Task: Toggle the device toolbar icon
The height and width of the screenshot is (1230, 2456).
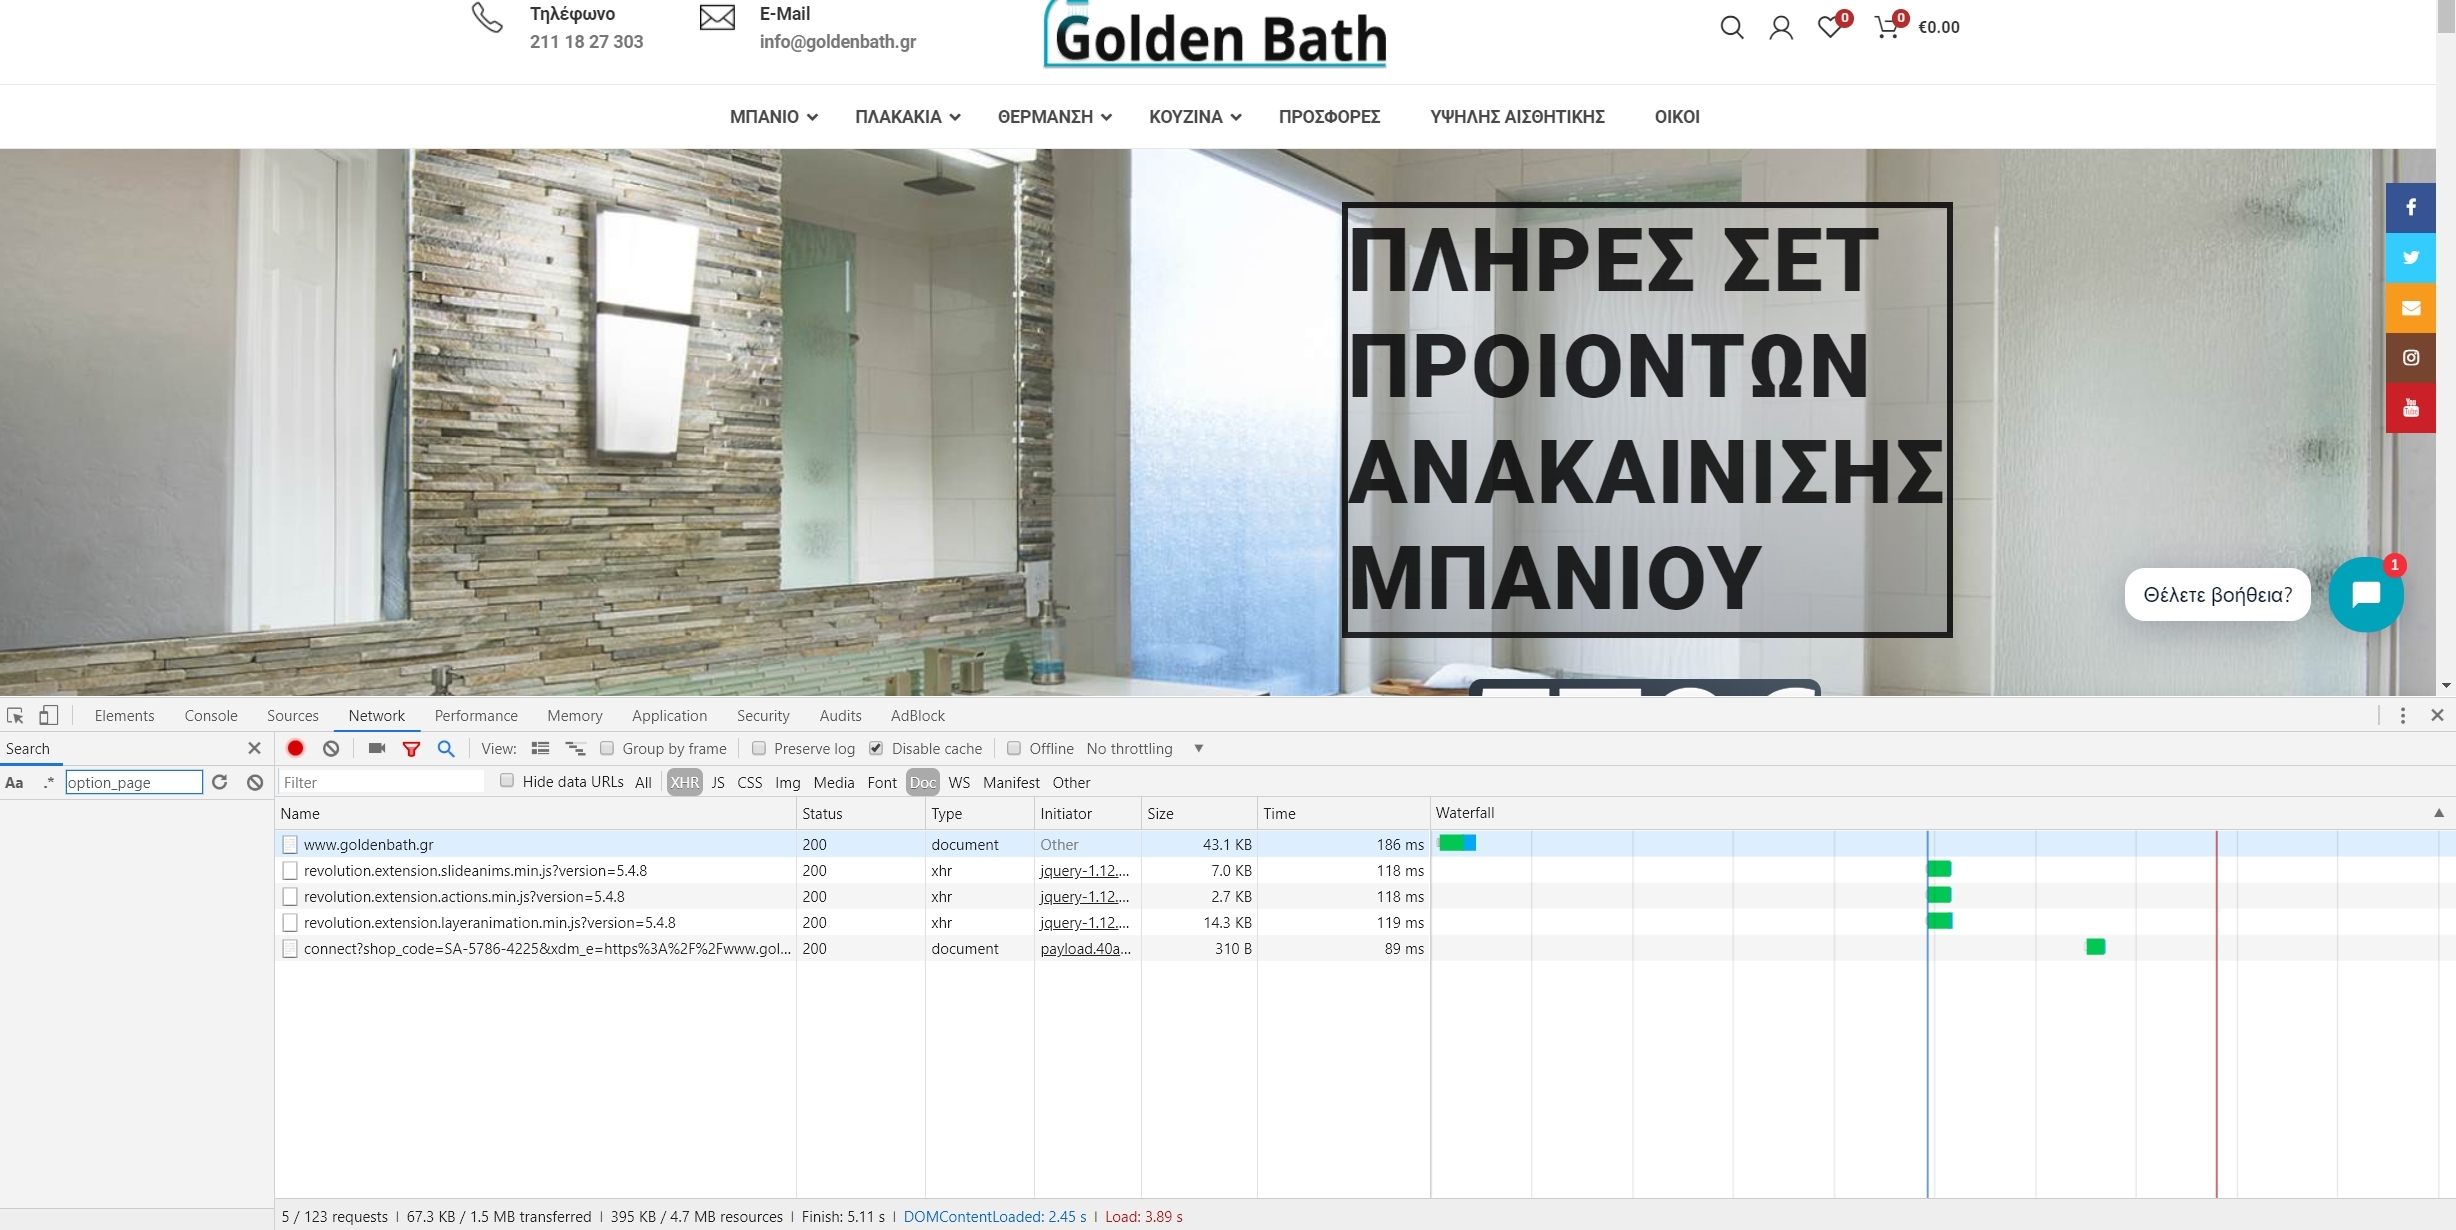Action: 48,715
